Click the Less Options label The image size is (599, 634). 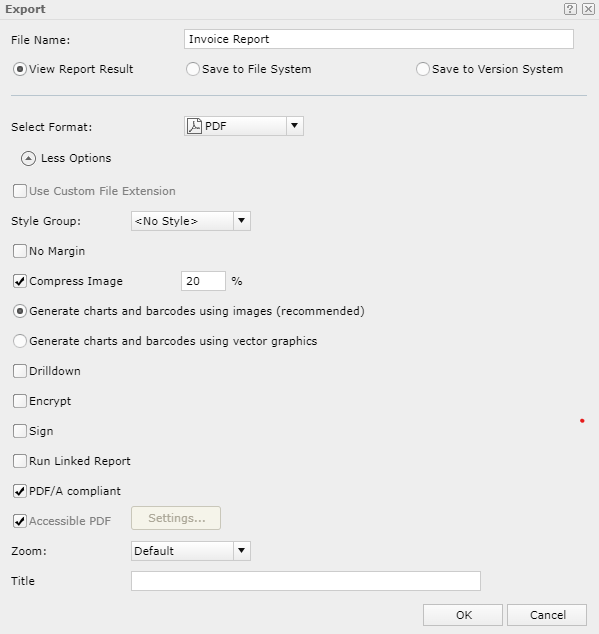tap(76, 158)
